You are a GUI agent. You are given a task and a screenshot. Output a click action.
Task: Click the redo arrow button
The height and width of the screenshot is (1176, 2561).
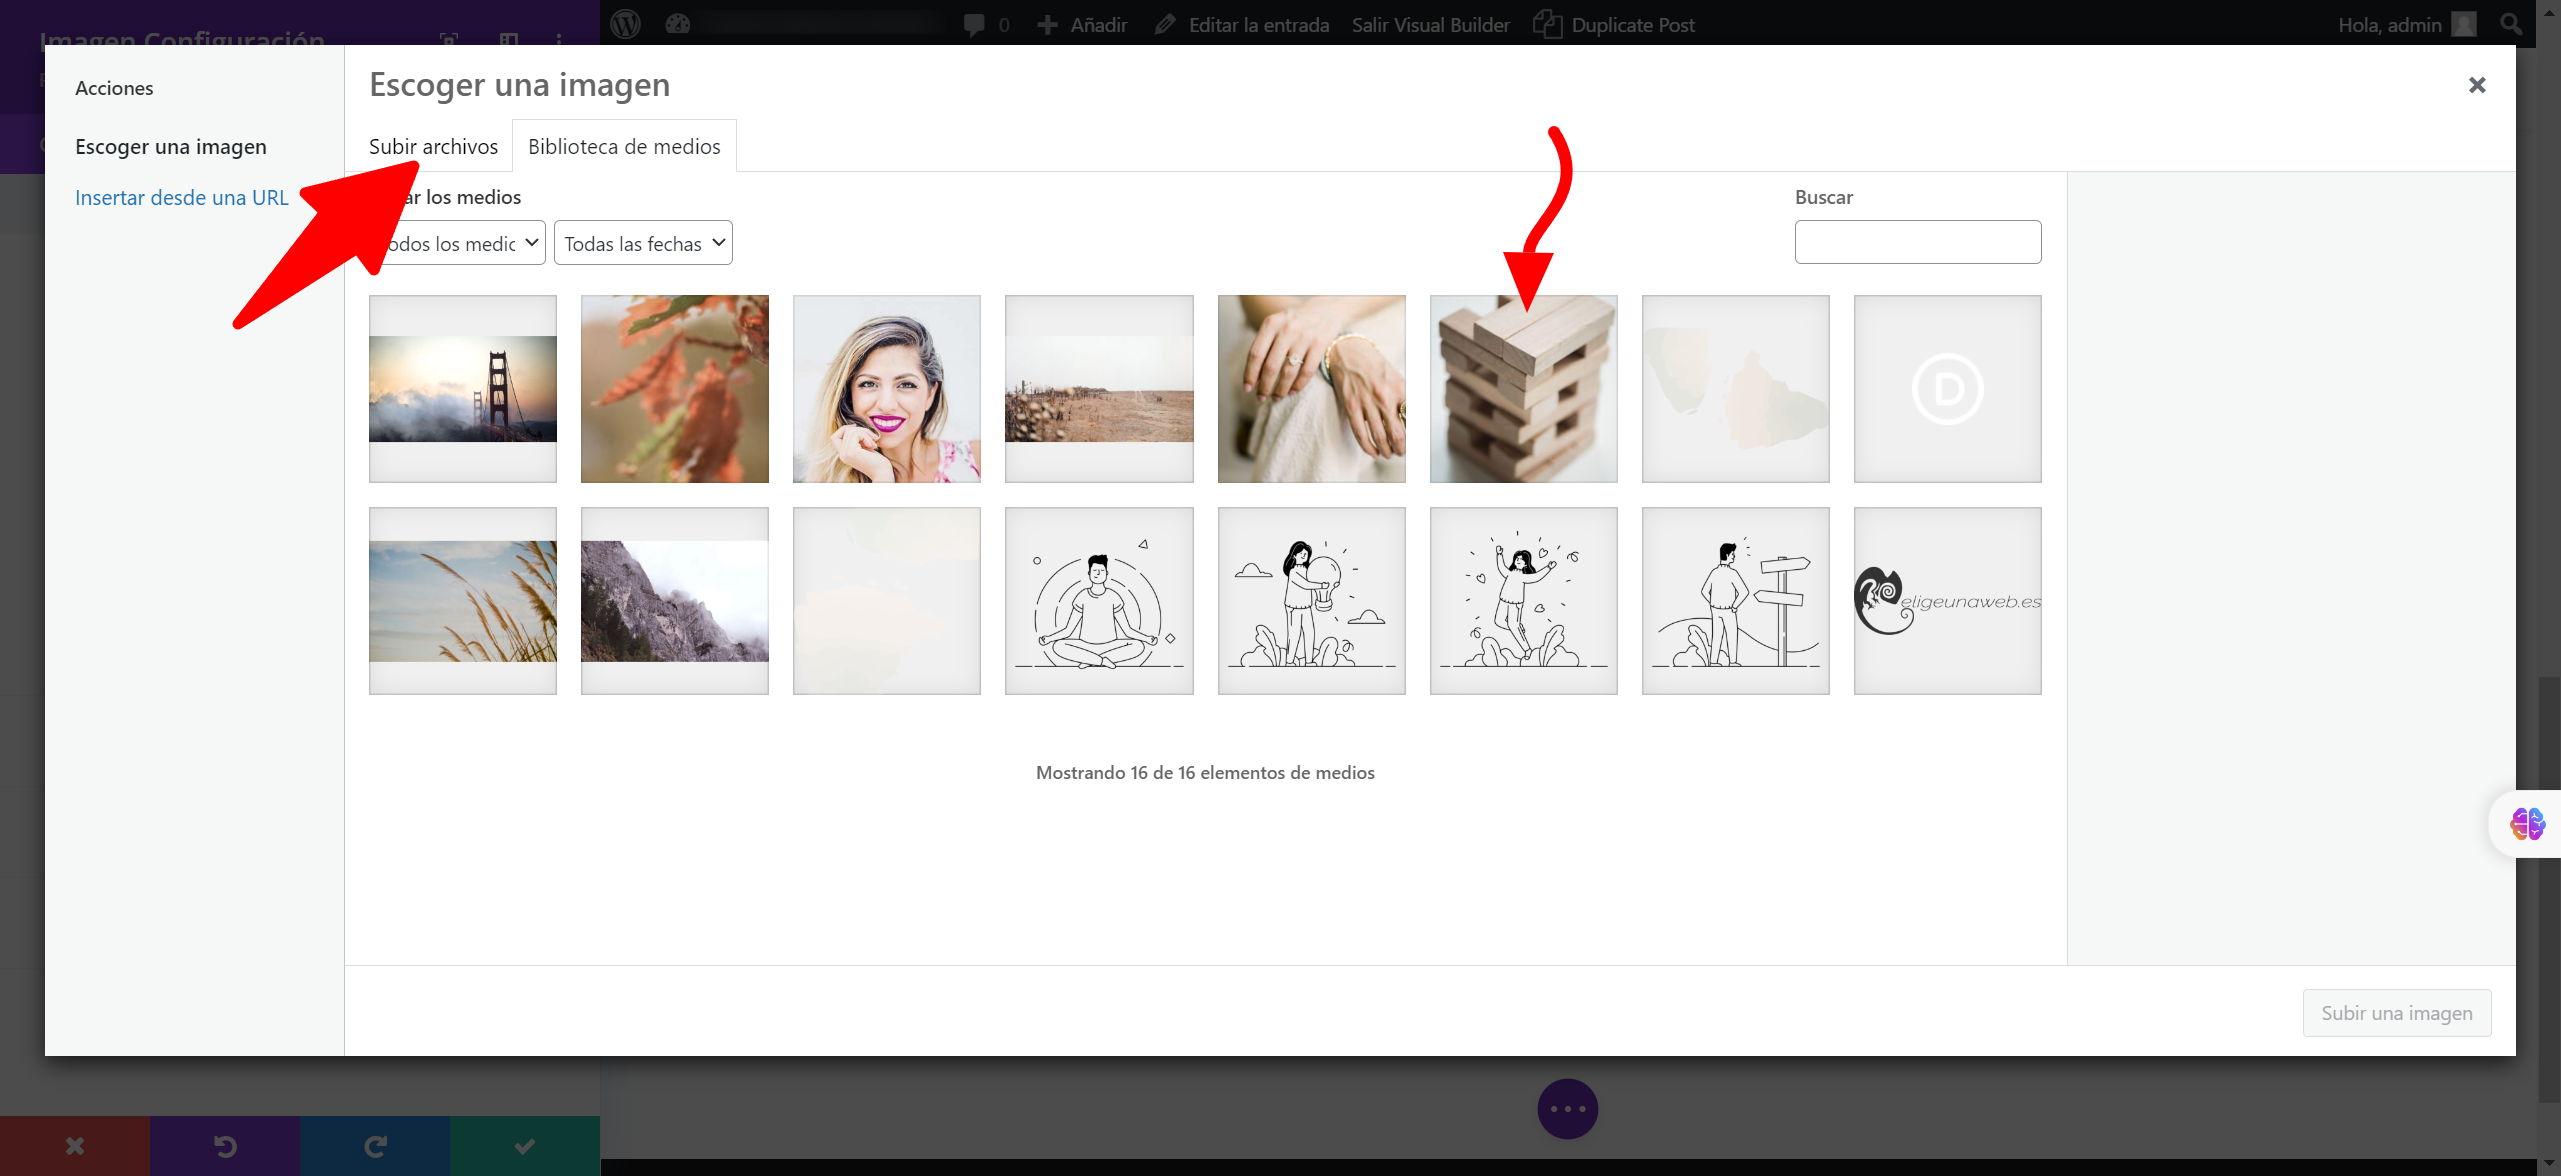tap(374, 1146)
